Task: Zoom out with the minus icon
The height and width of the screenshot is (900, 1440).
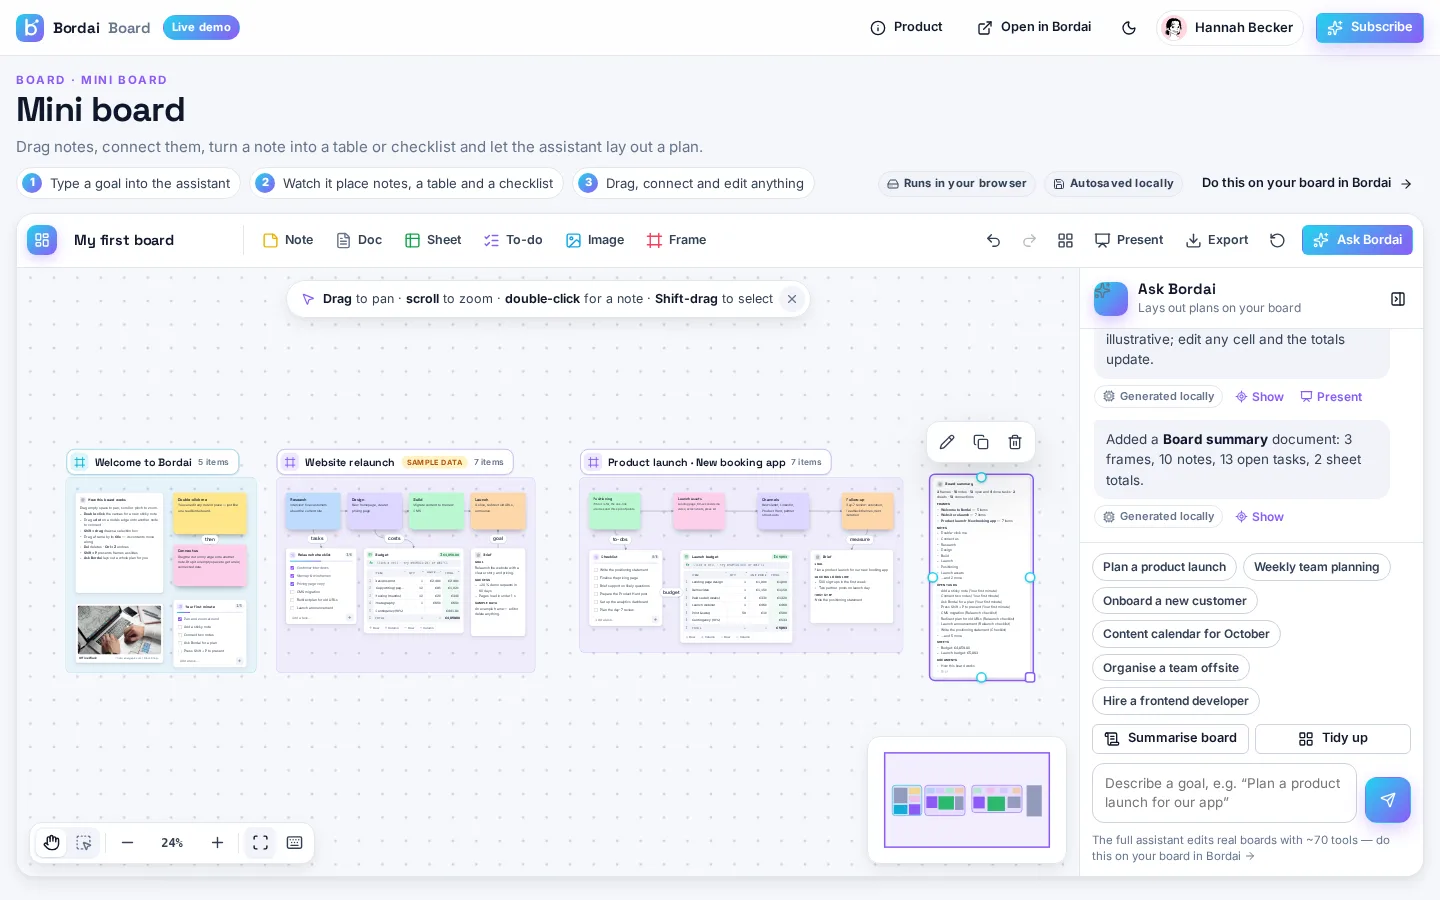Action: pos(127,843)
